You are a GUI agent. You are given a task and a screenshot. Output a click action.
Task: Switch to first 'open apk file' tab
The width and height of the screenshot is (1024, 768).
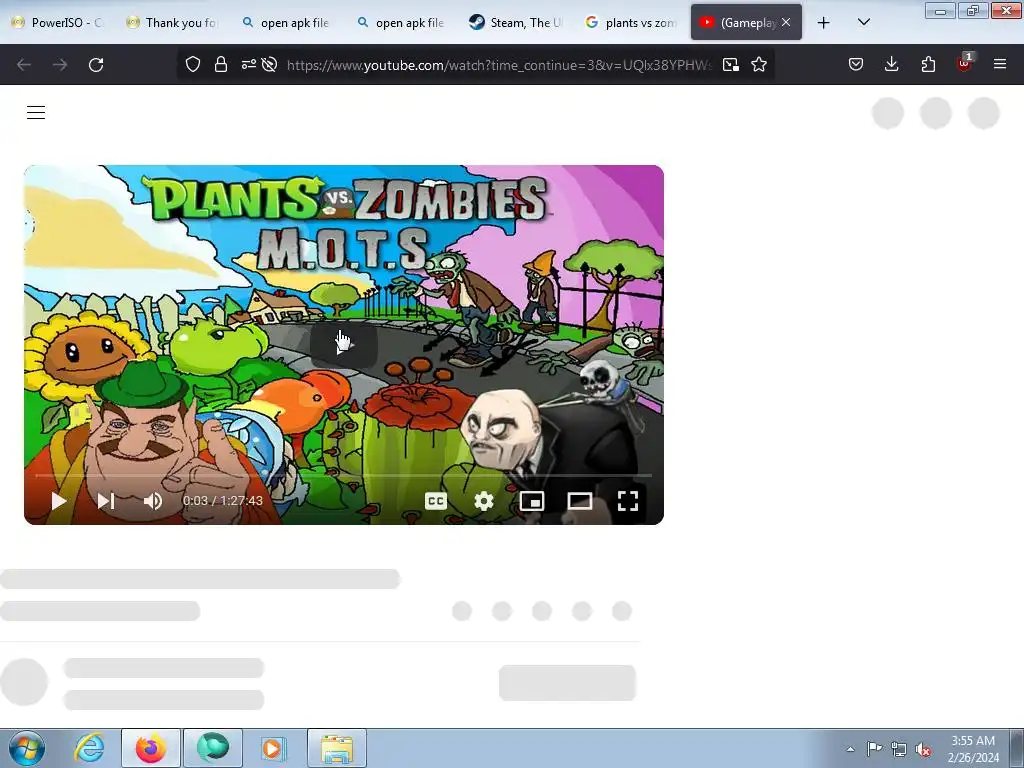[x=287, y=22]
